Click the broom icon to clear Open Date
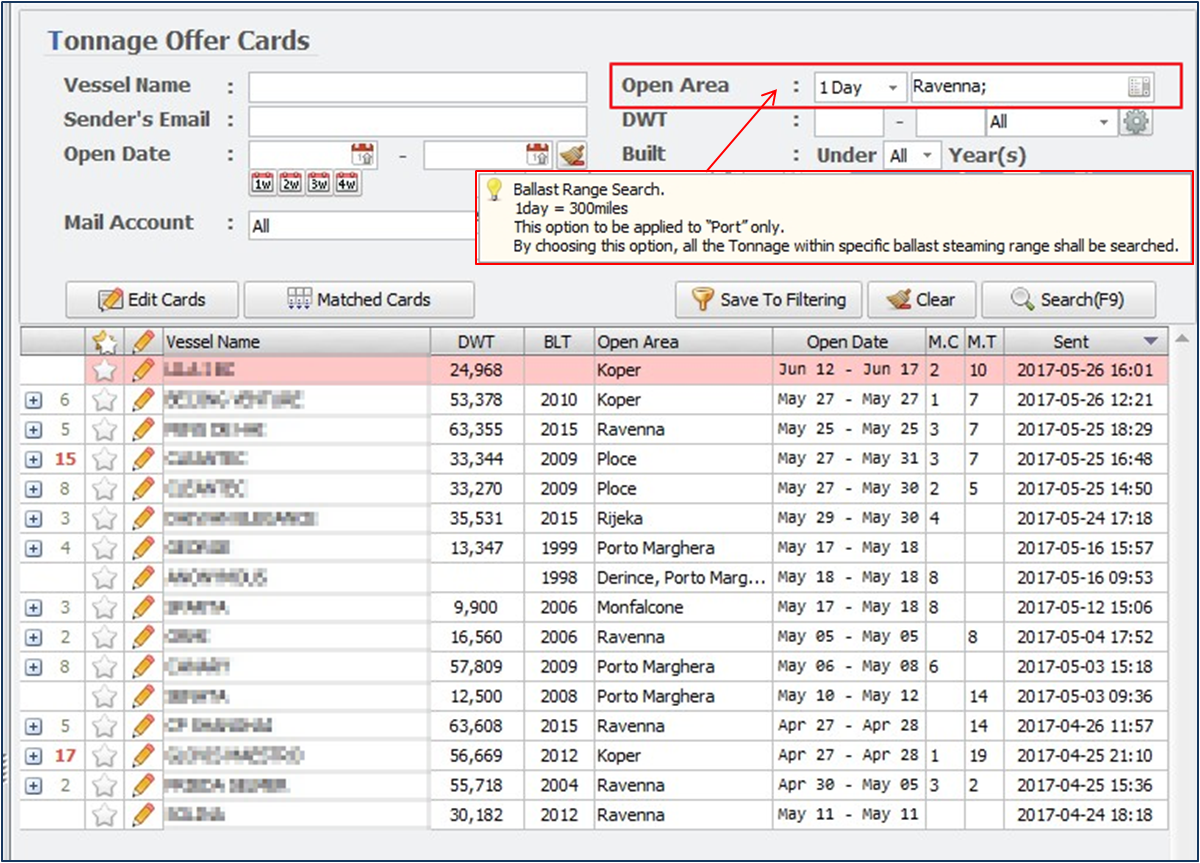 (571, 155)
